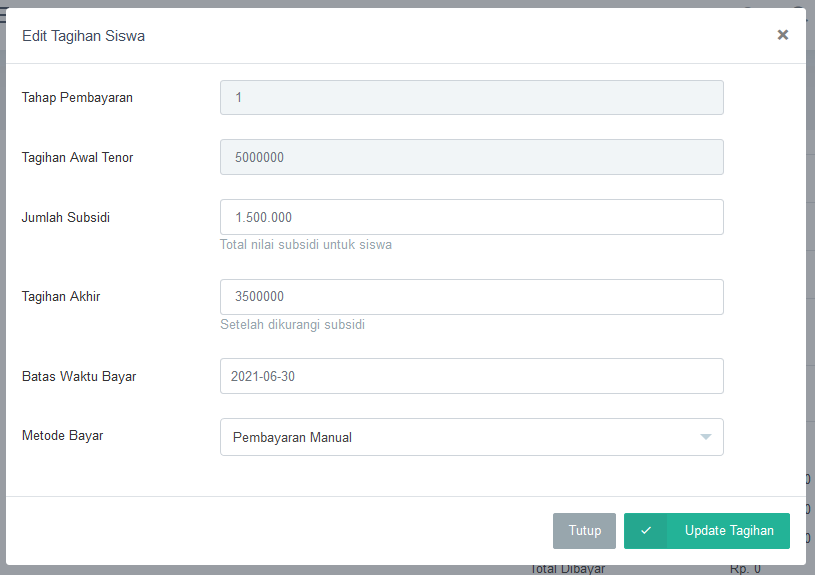
Task: Click the Jumlah Subsidi label
Action: pyautogui.click(x=66, y=217)
